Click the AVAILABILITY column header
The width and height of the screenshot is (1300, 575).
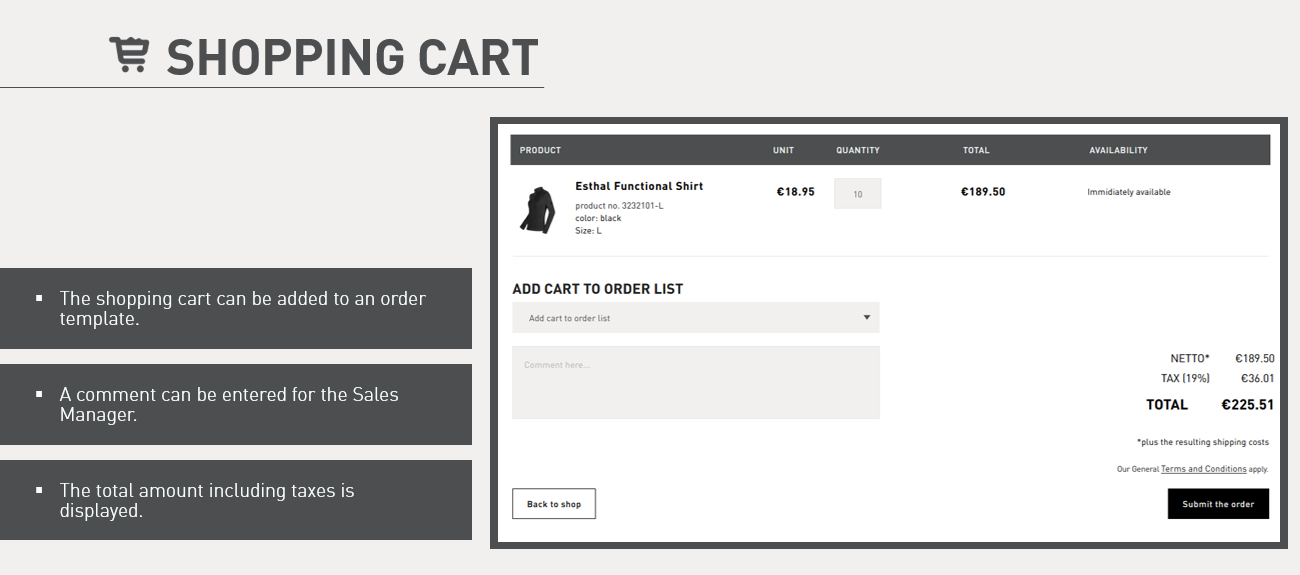1118,150
